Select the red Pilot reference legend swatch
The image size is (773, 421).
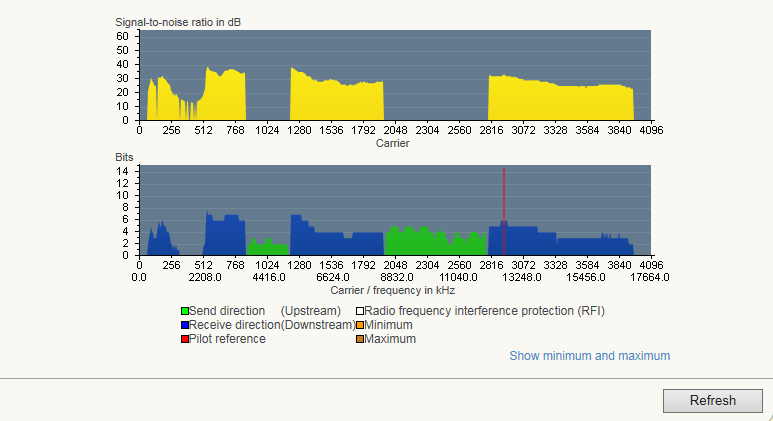(x=185, y=339)
